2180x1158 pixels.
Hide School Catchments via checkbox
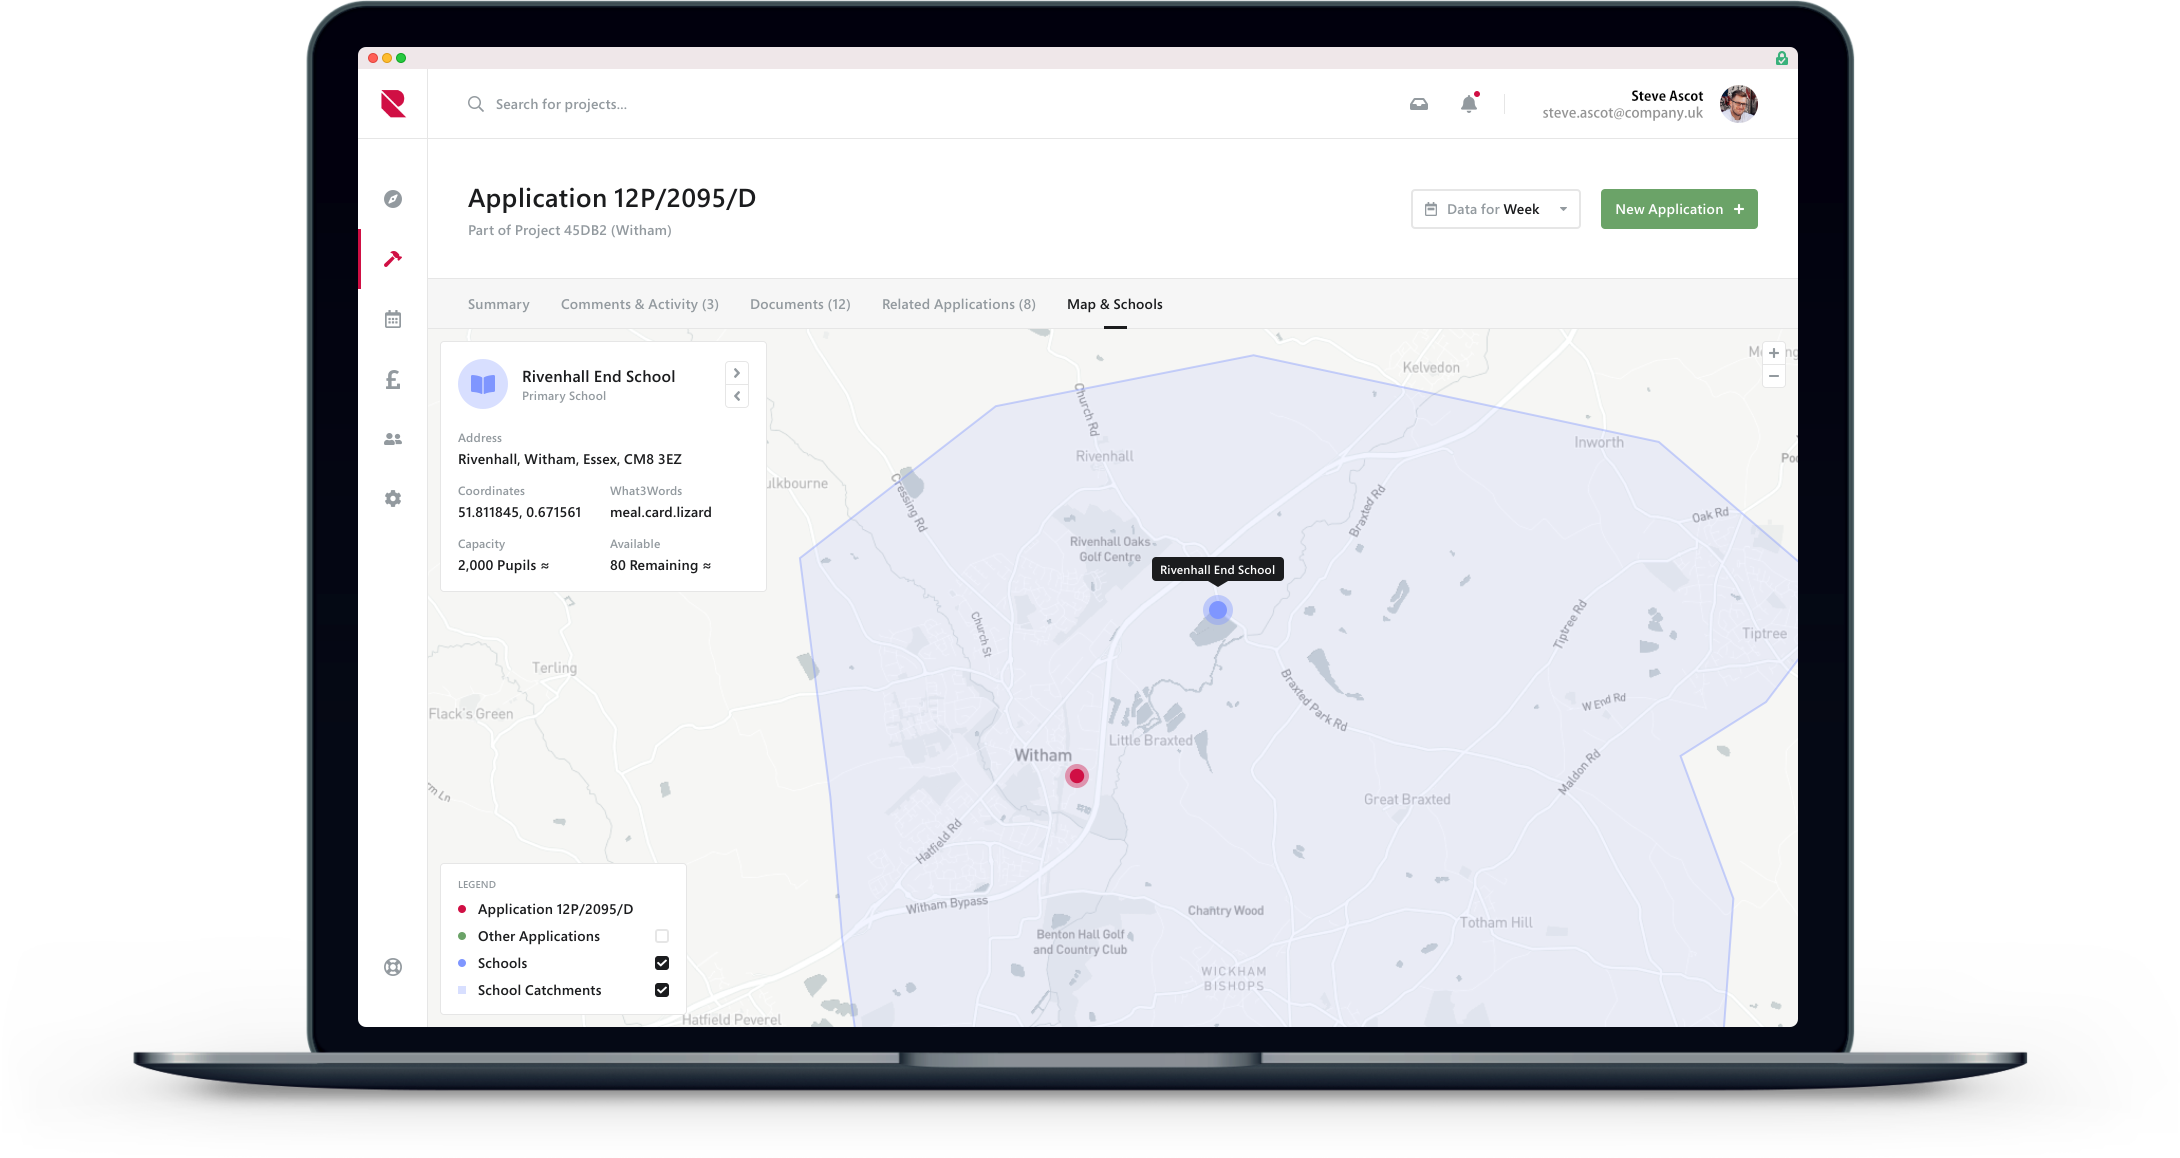pyautogui.click(x=661, y=990)
